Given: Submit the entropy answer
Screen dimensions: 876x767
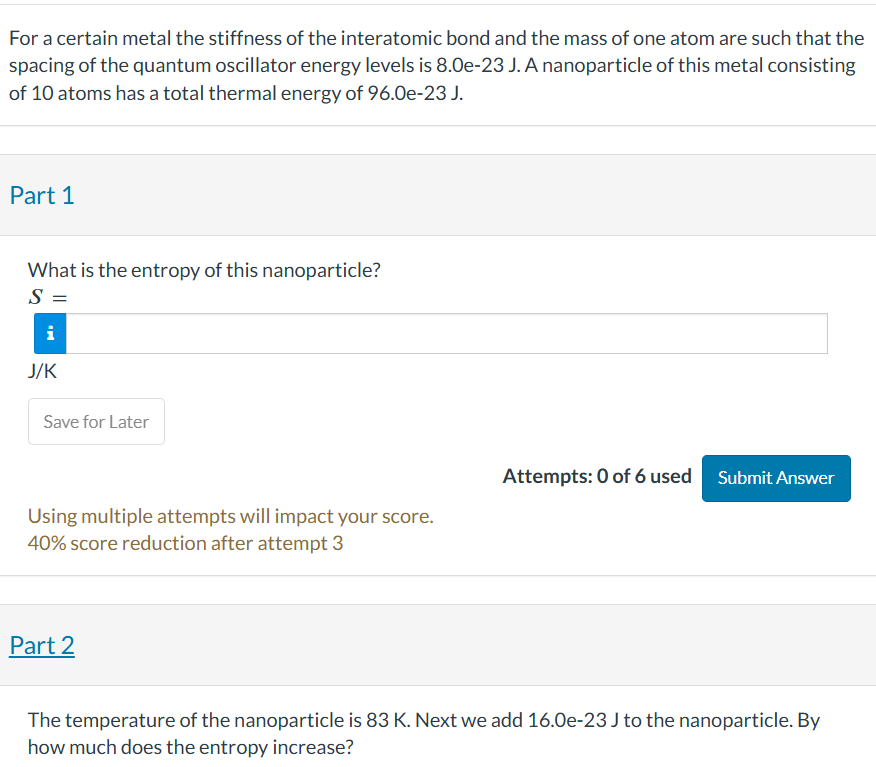Looking at the screenshot, I should pos(776,478).
